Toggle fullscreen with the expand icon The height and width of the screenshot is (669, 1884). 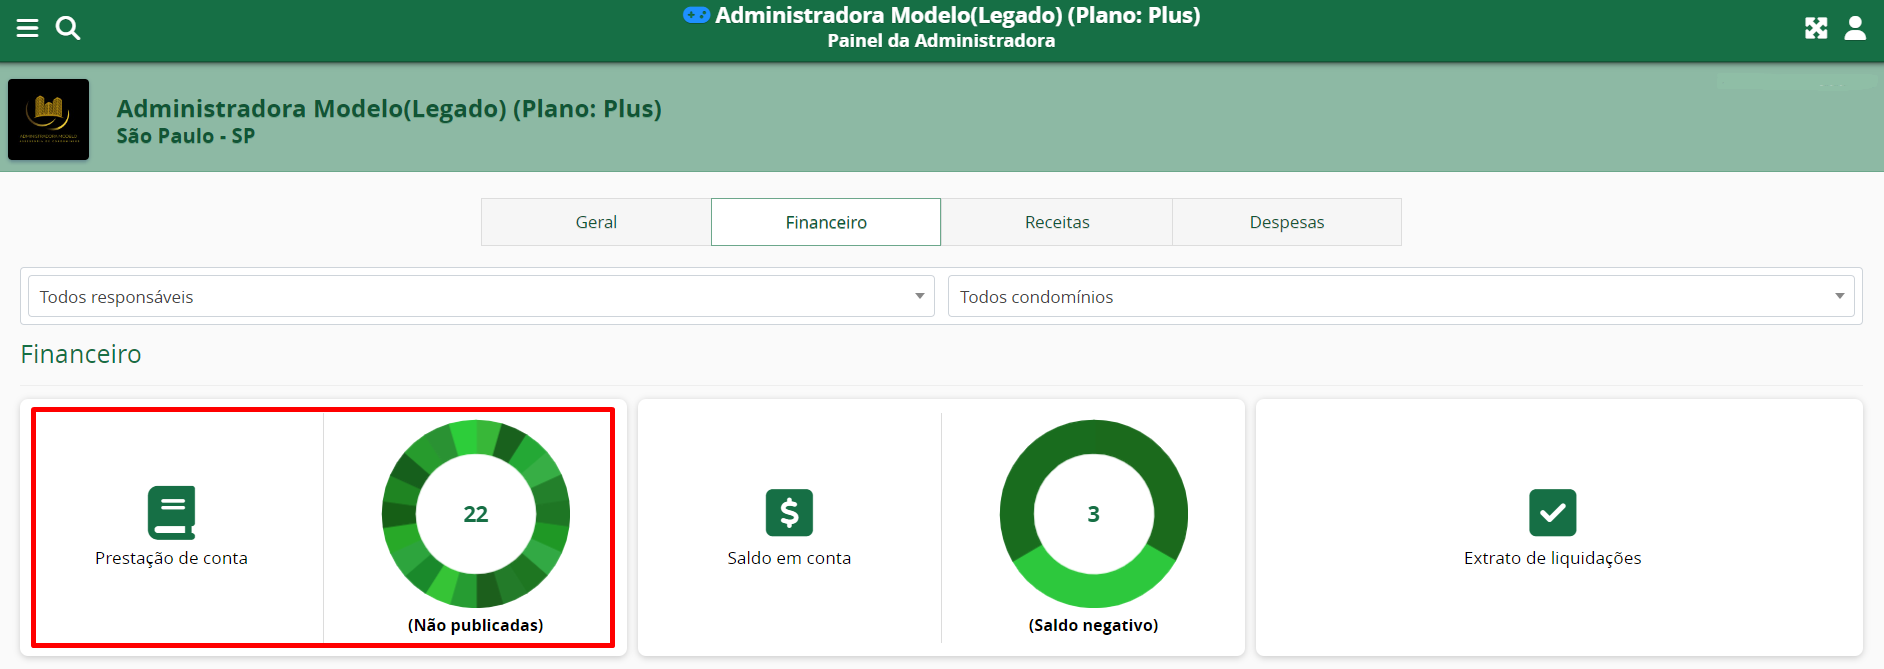(1816, 28)
